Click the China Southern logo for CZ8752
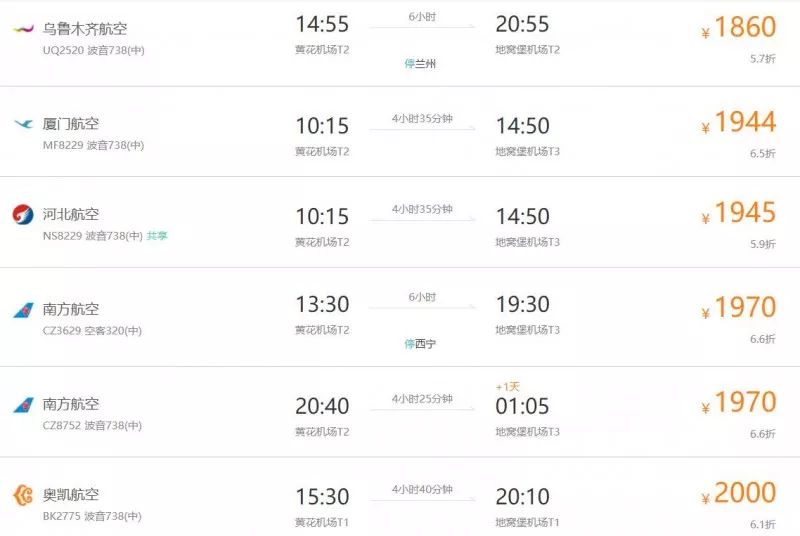This screenshot has height=536, width=800. coord(23,405)
